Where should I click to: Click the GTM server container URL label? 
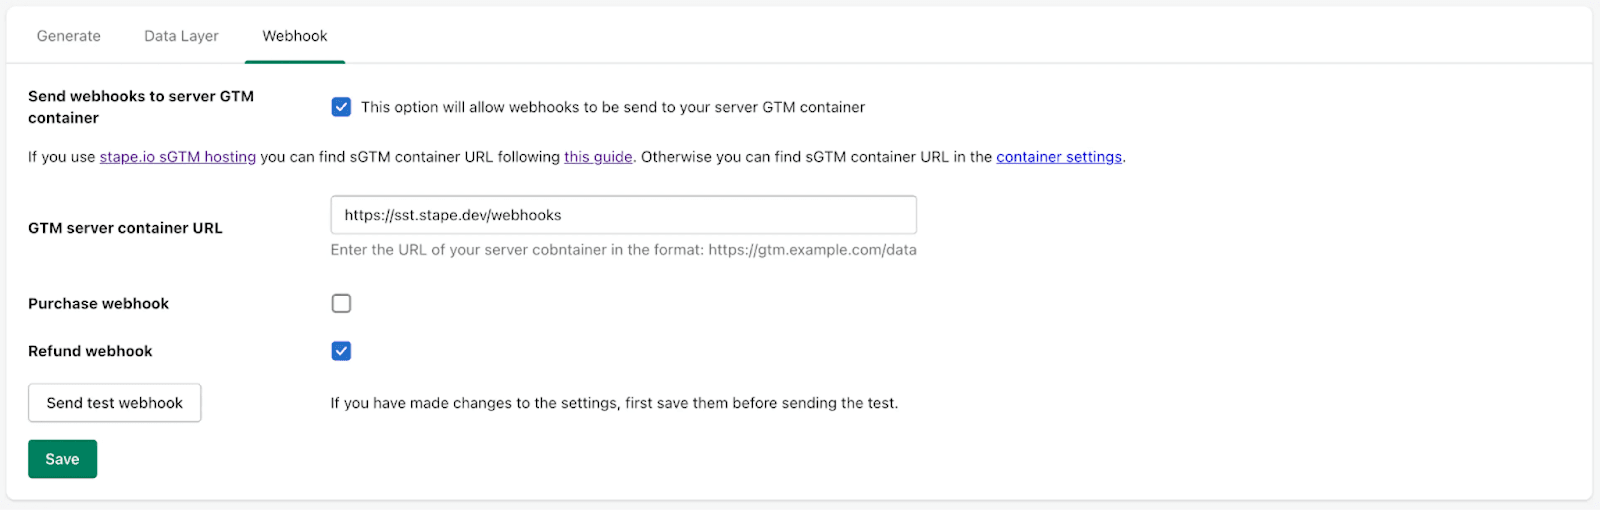(125, 228)
